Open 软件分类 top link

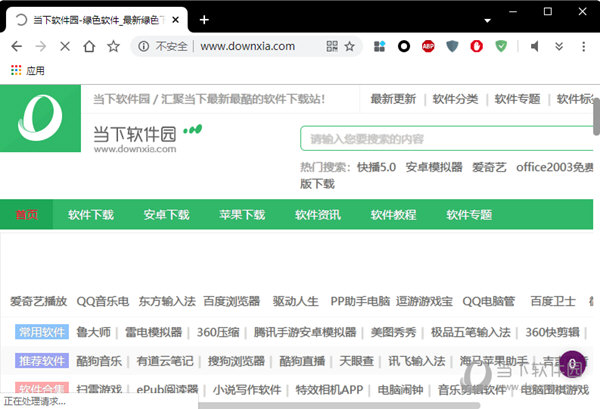tap(455, 99)
